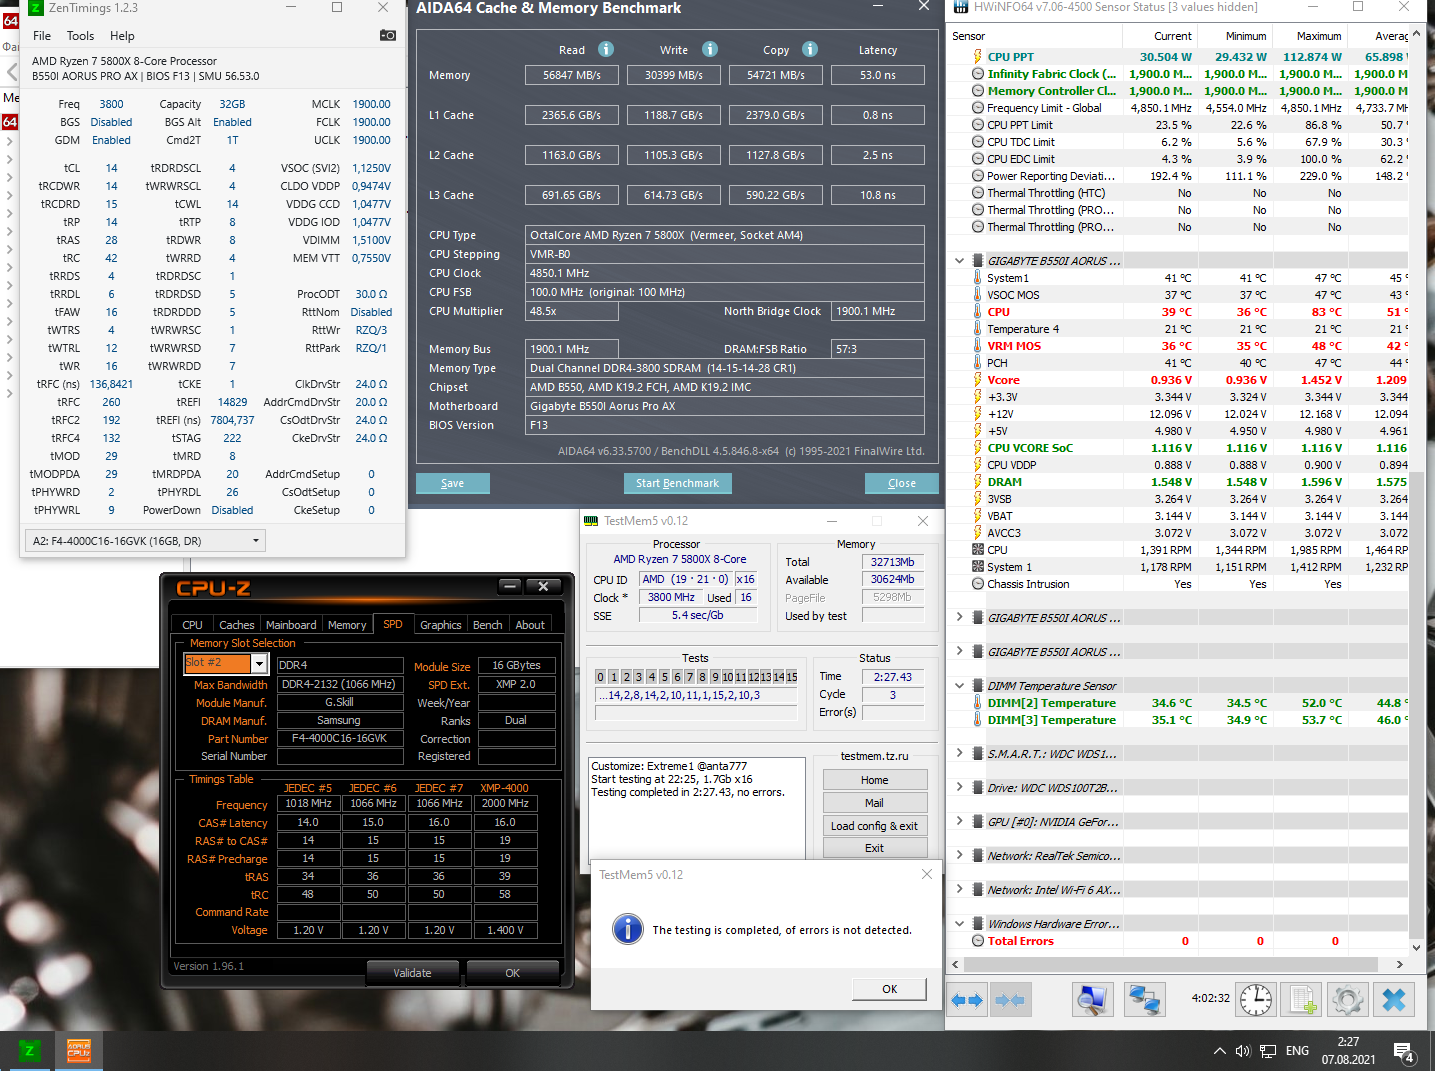
Task: Take a screenshot with ZenTimings camera icon
Action: (388, 36)
